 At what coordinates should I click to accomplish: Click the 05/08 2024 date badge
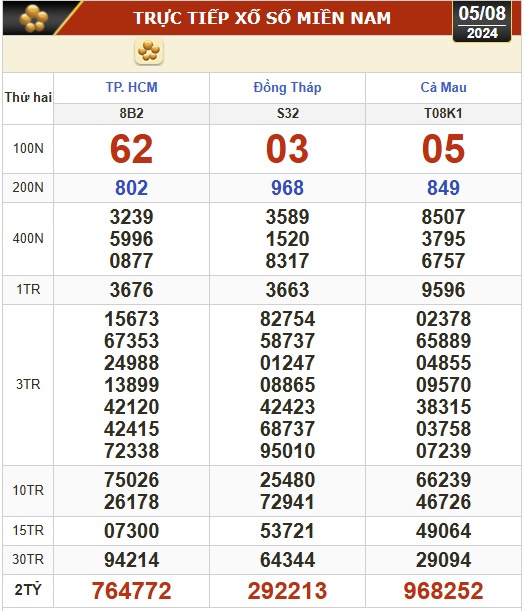click(482, 22)
